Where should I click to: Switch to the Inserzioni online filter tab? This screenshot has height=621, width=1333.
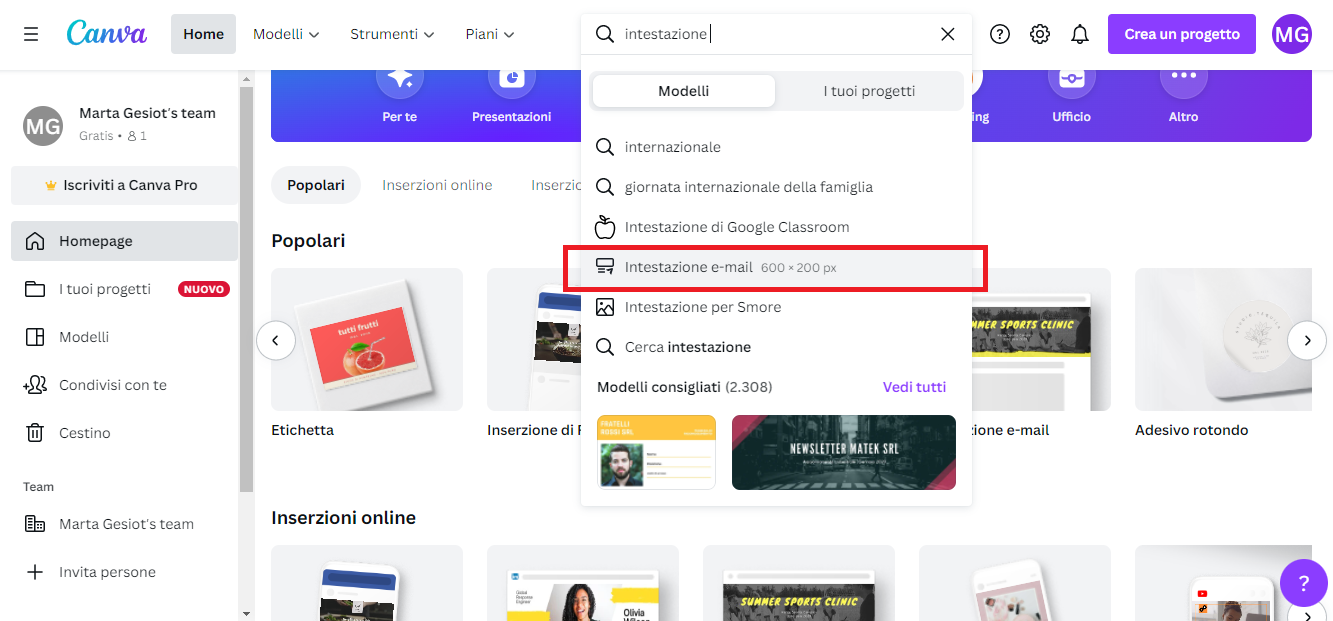(x=437, y=184)
